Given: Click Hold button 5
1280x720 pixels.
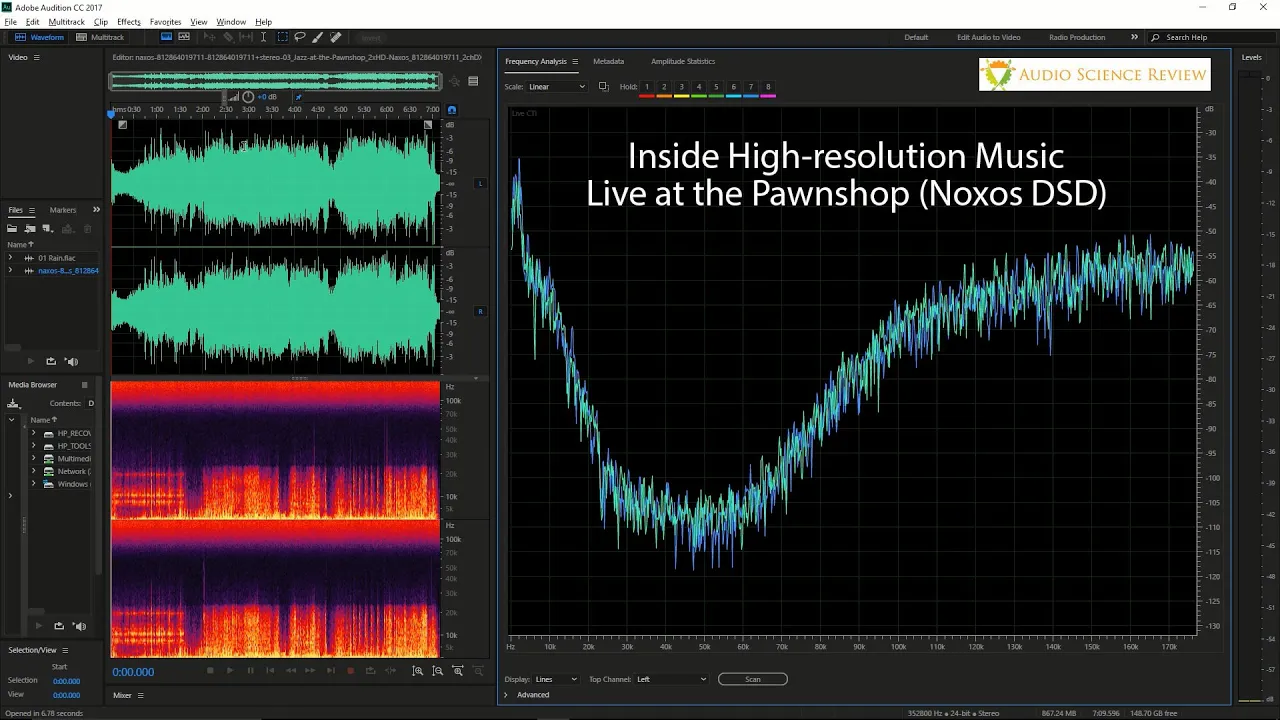Looking at the screenshot, I should [x=716, y=87].
